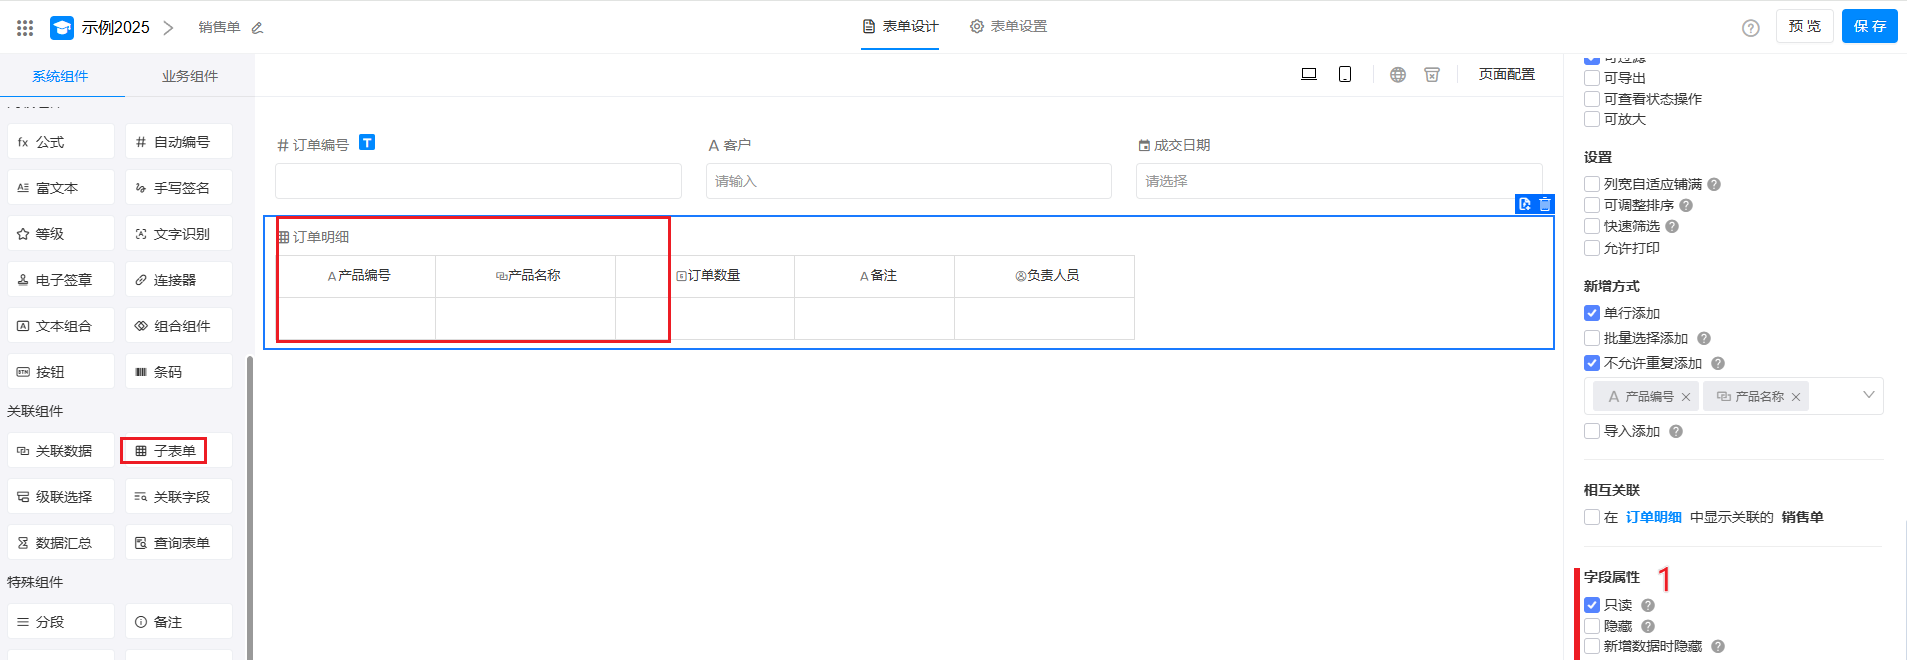Delete the selected 订单明细 subform

click(1545, 204)
